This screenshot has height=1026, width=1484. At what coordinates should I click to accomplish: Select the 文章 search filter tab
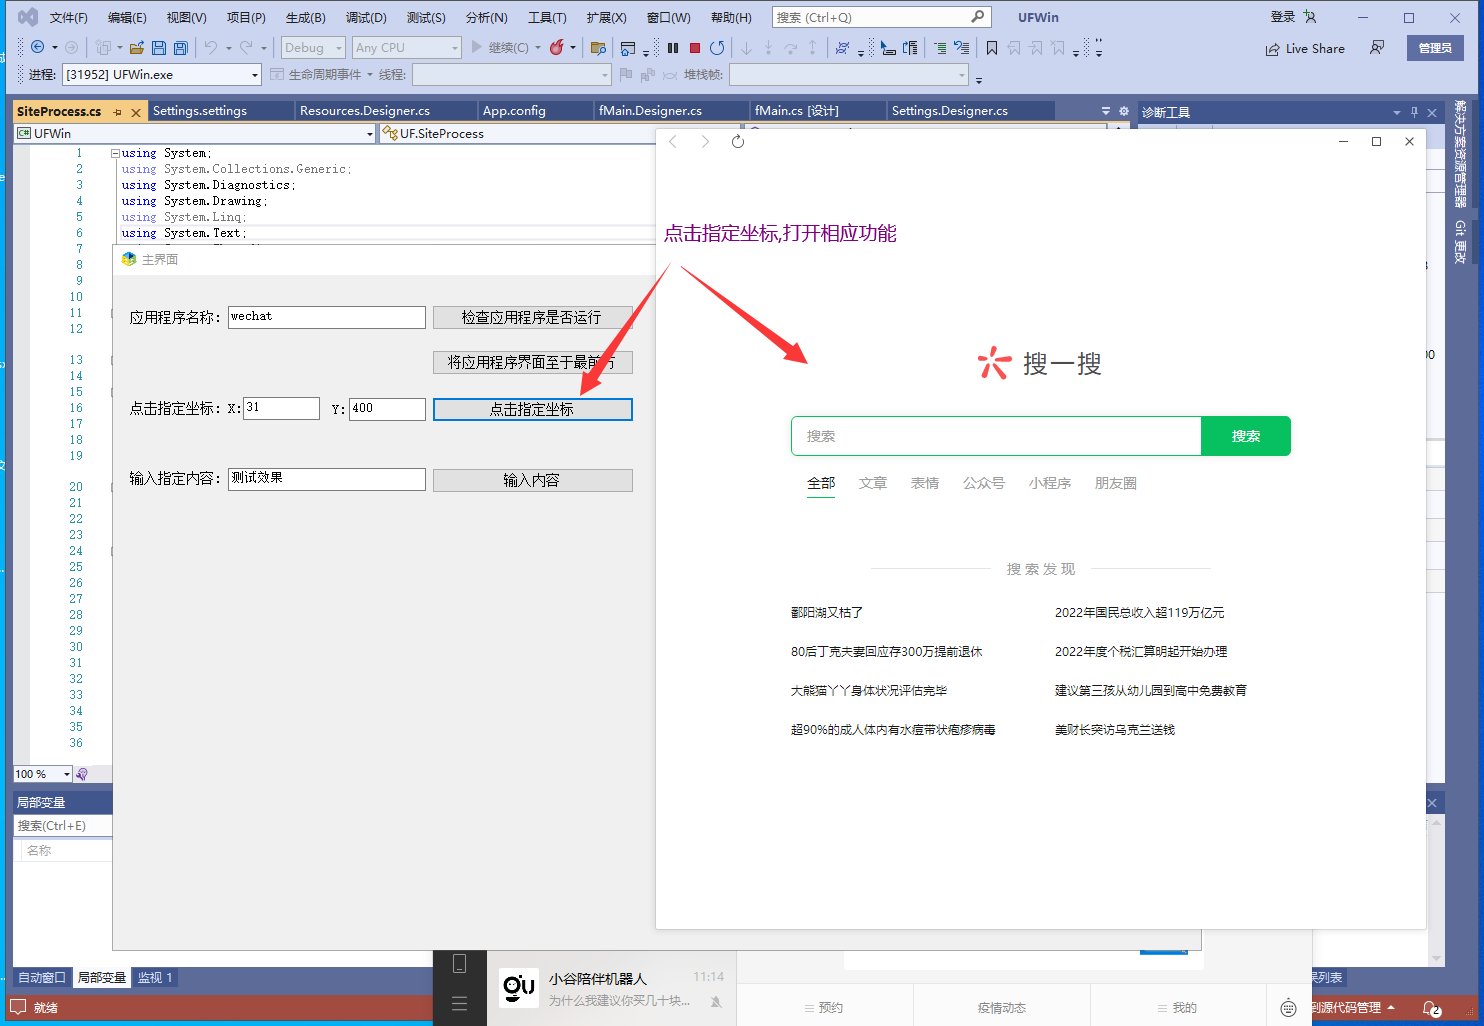(873, 483)
